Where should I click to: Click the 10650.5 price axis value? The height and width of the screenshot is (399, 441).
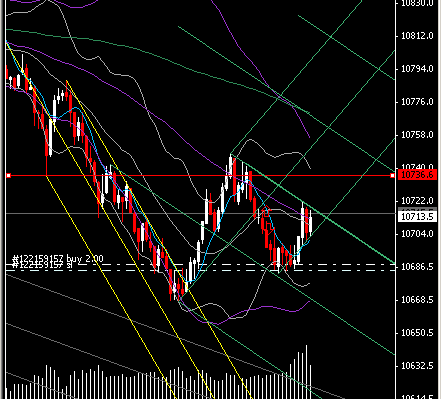[x=417, y=333]
